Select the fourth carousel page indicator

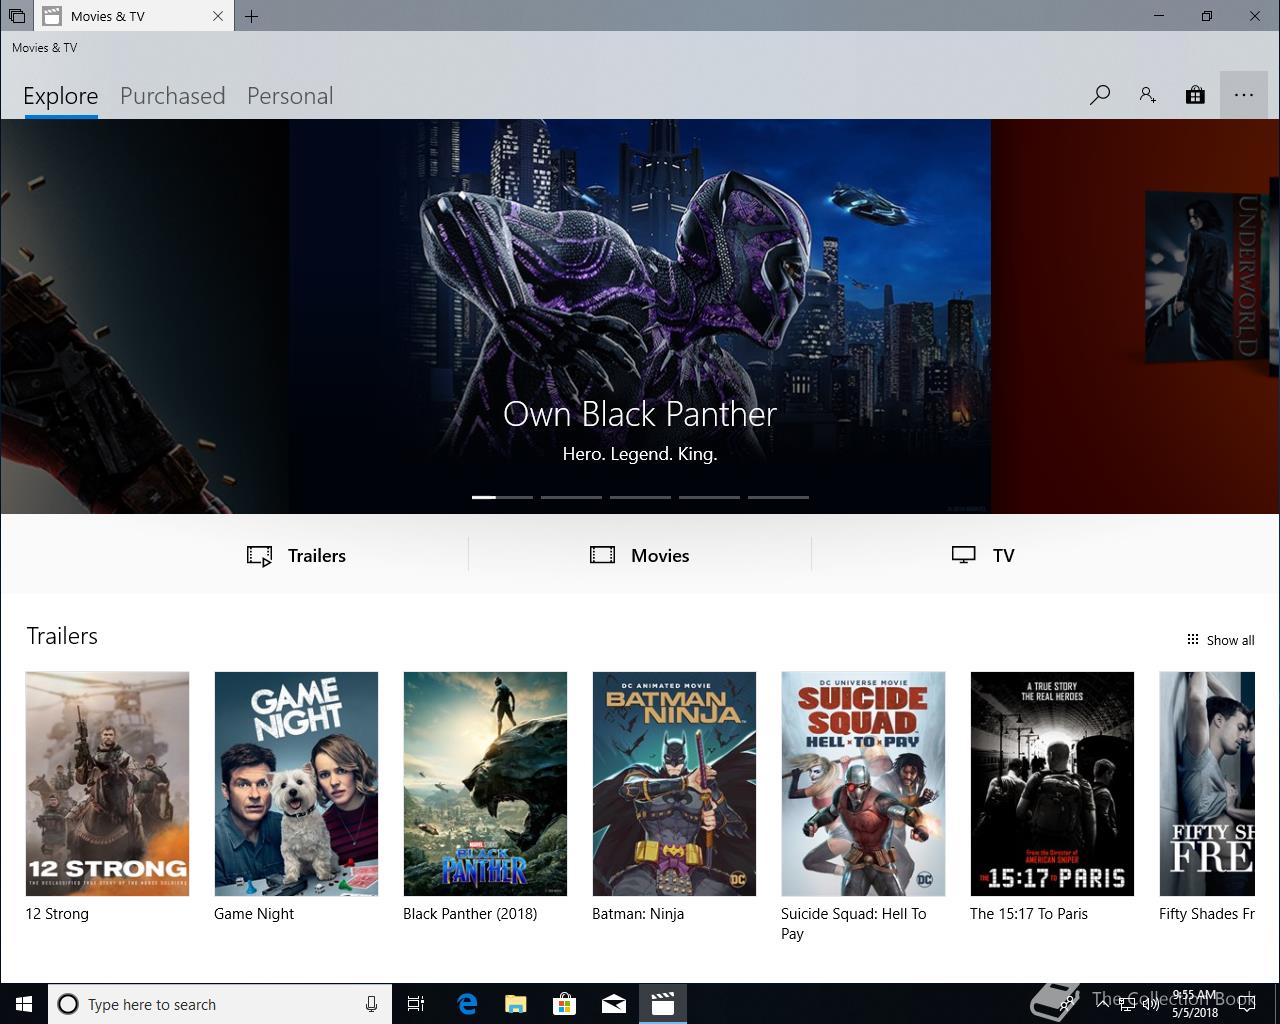pos(709,497)
